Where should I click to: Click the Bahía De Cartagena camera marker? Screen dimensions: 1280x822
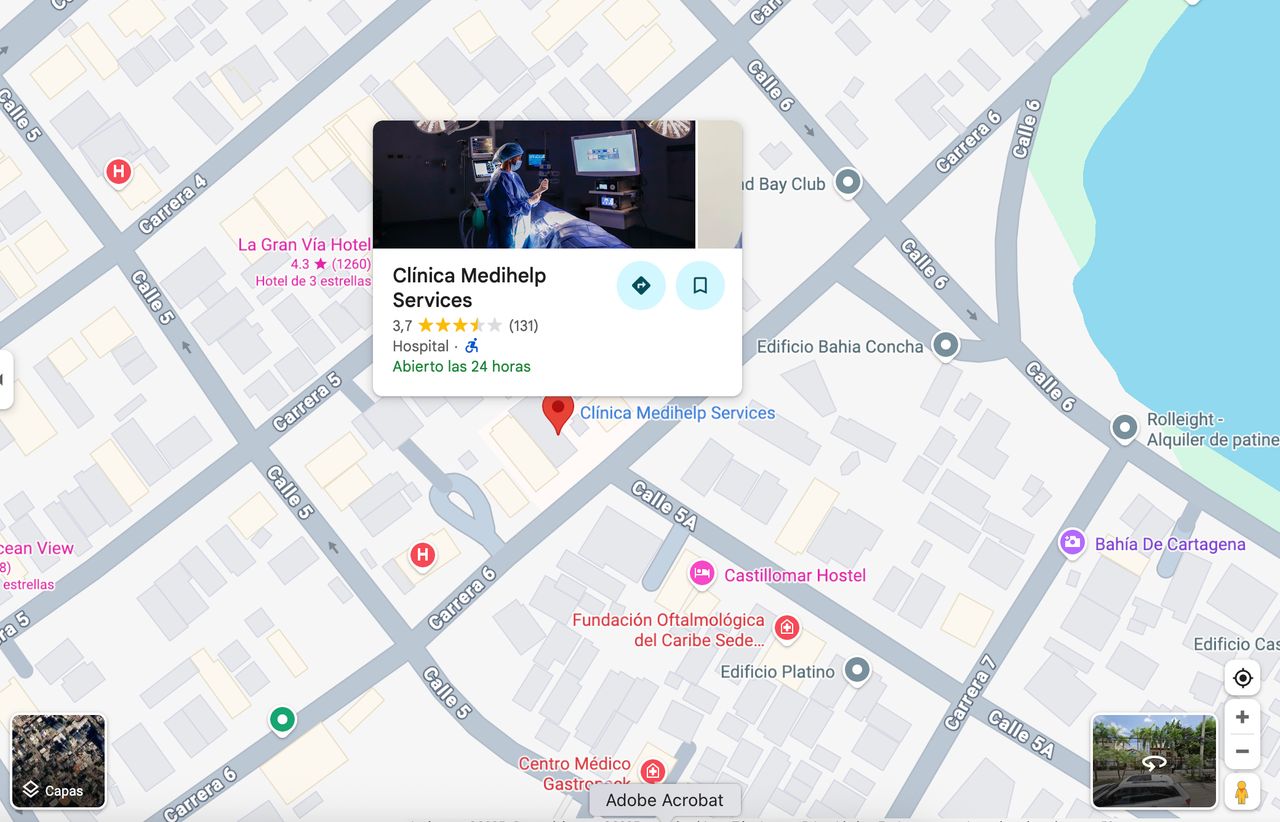(x=1073, y=543)
